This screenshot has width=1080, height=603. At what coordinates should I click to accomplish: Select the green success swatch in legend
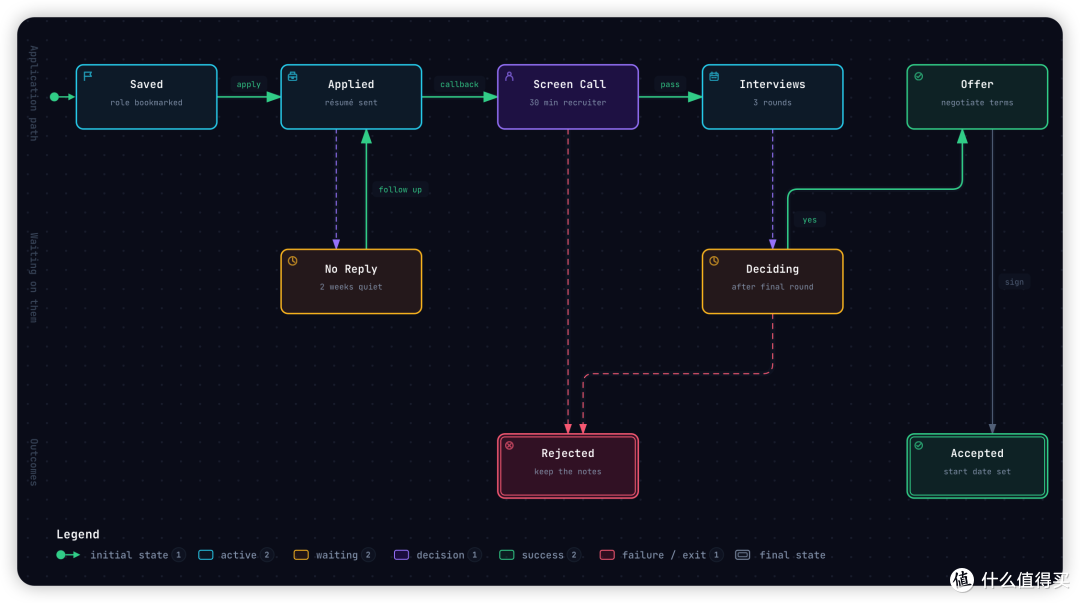point(507,555)
